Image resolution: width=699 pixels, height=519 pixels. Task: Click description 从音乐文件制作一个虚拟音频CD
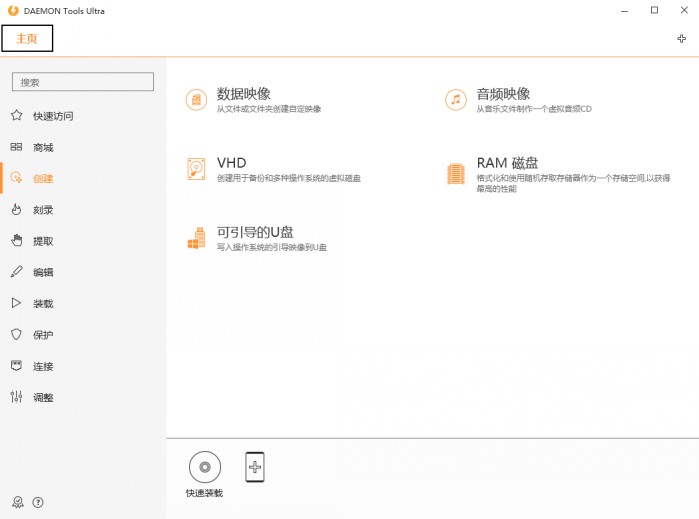point(534,109)
